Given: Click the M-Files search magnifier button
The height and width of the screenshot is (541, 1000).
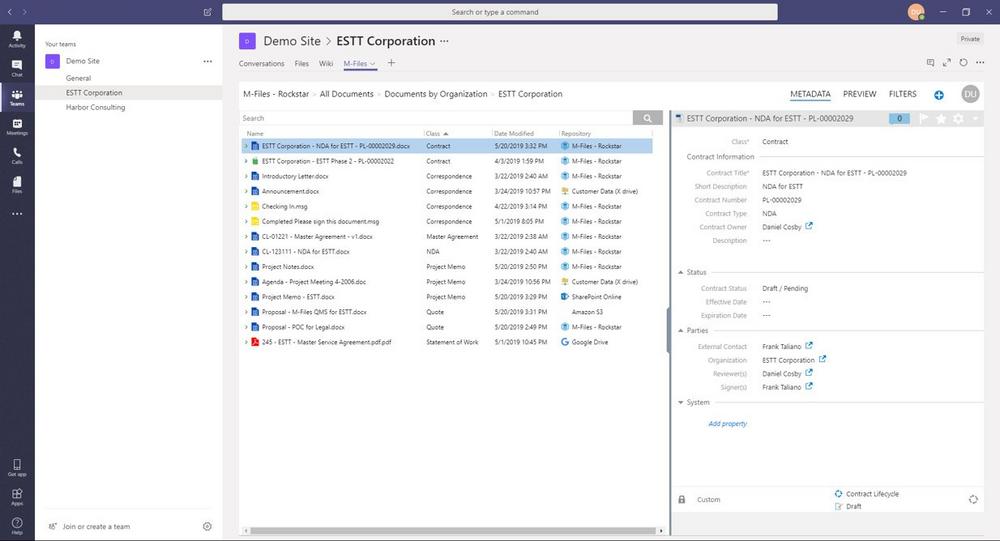Looking at the screenshot, I should point(647,118).
